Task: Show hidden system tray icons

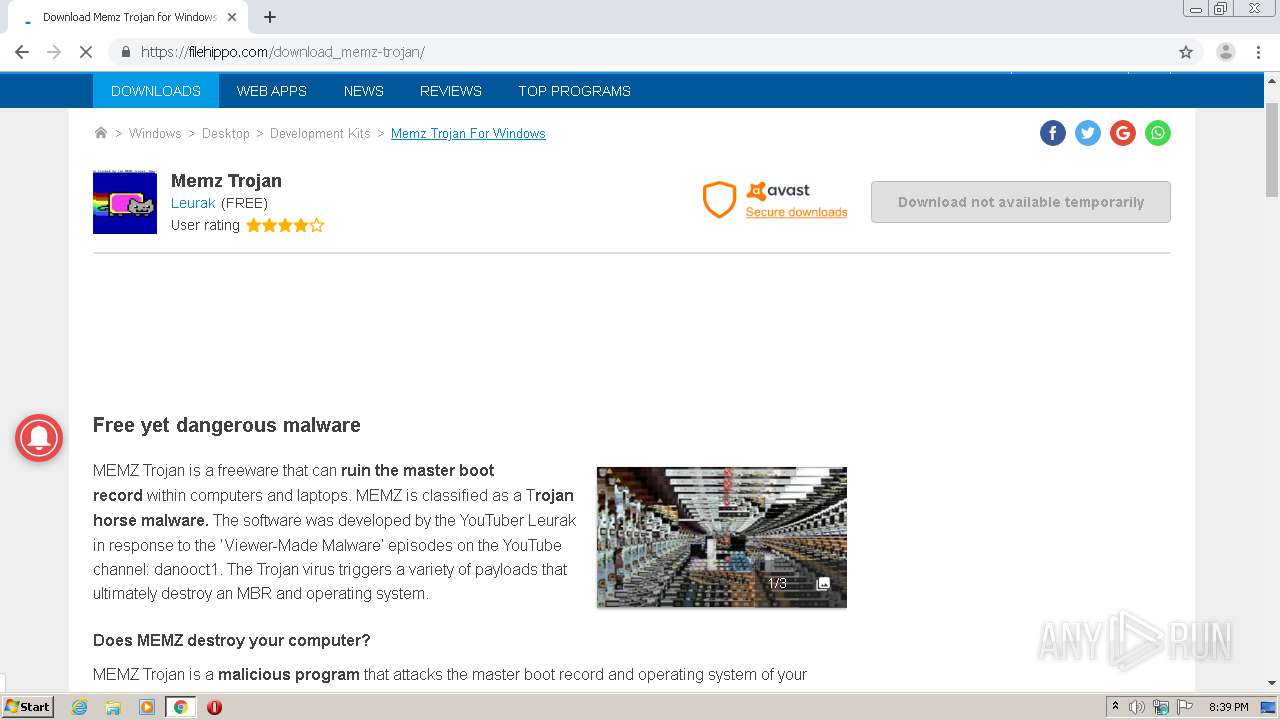Action: (1115, 707)
